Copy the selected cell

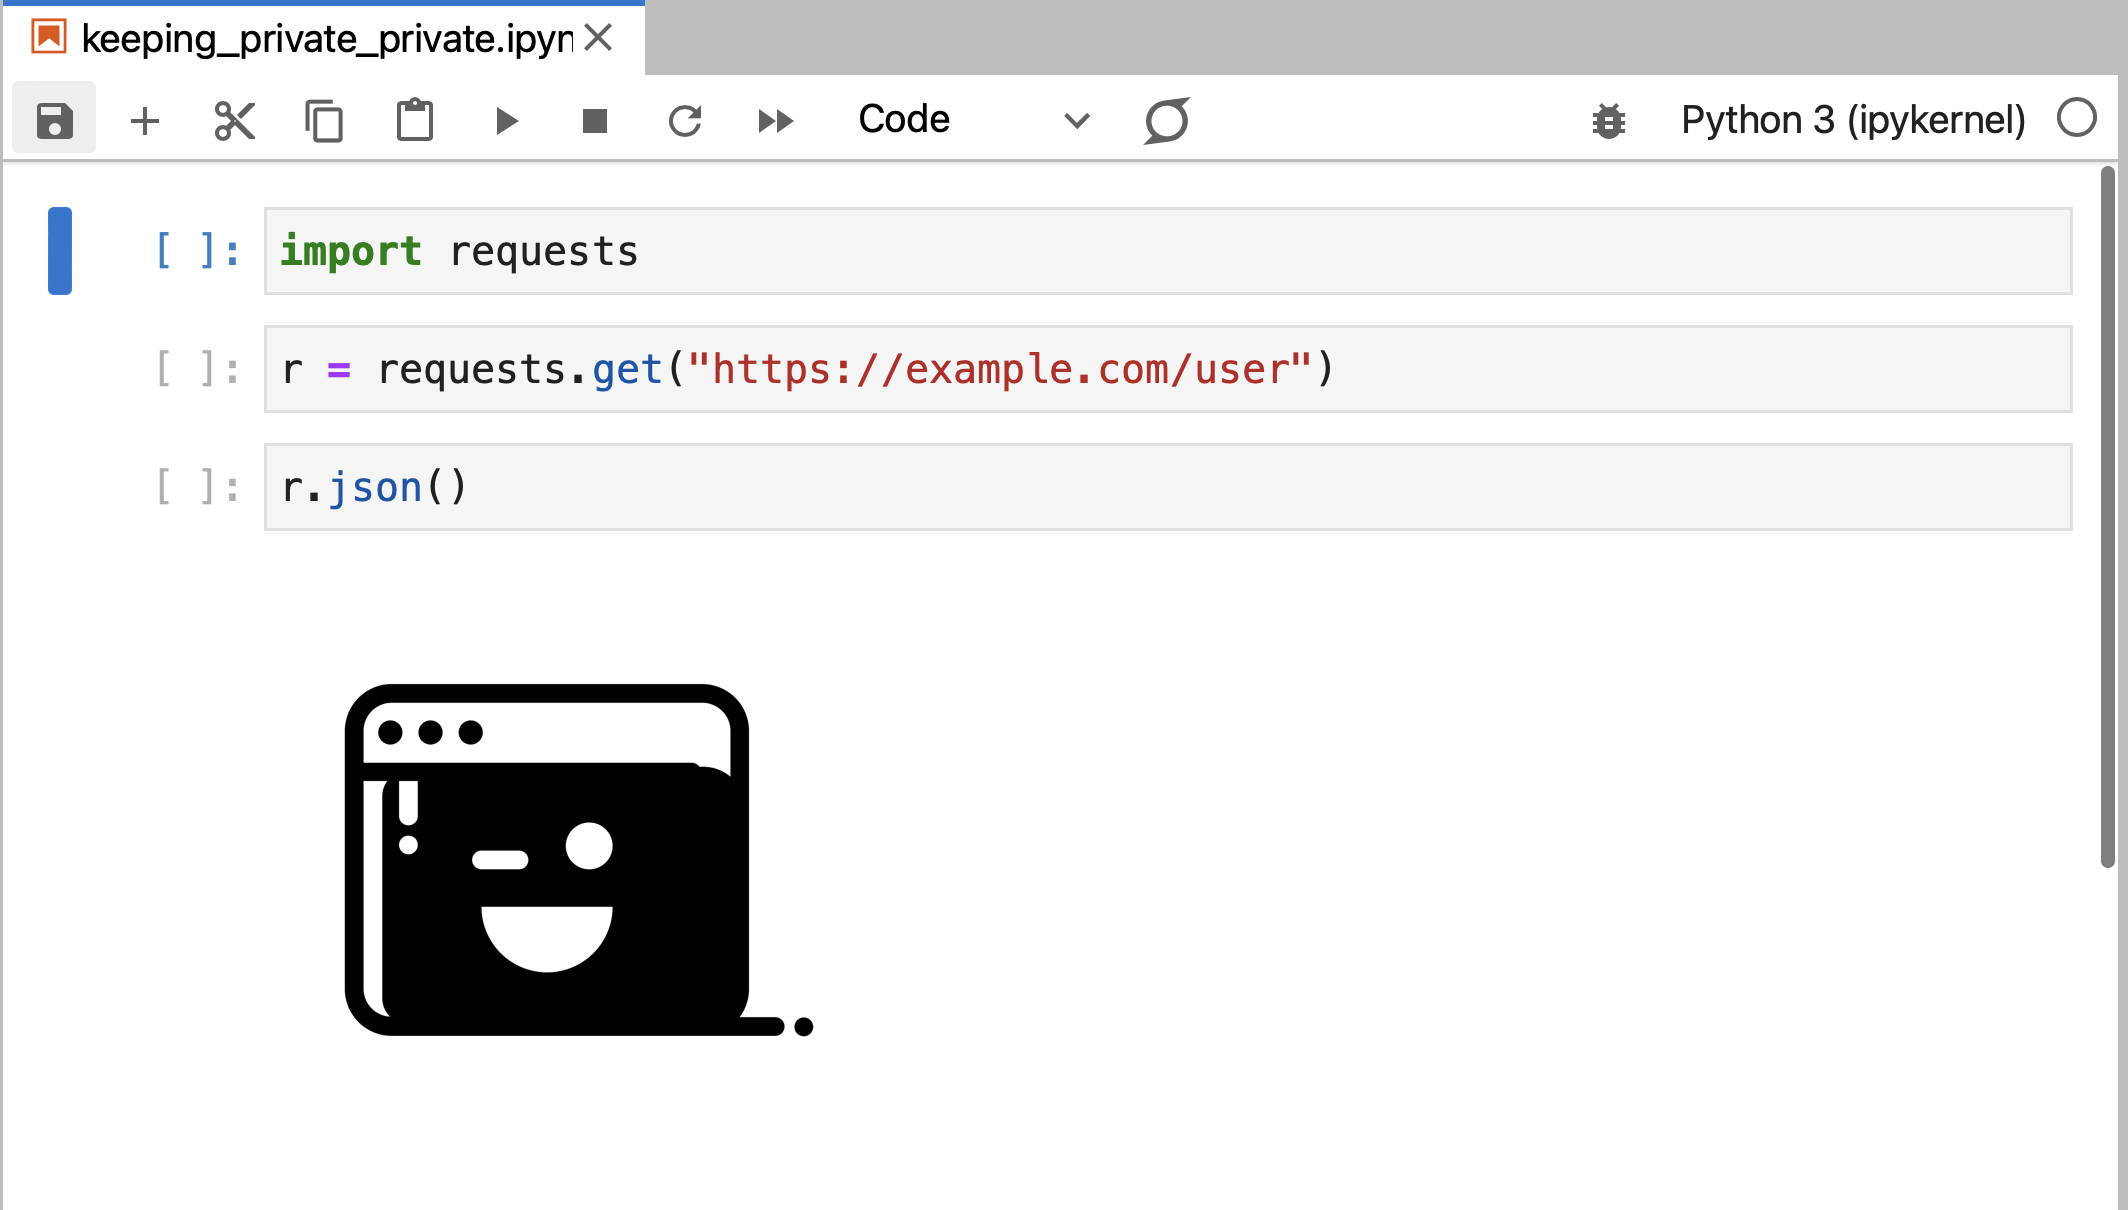(324, 120)
